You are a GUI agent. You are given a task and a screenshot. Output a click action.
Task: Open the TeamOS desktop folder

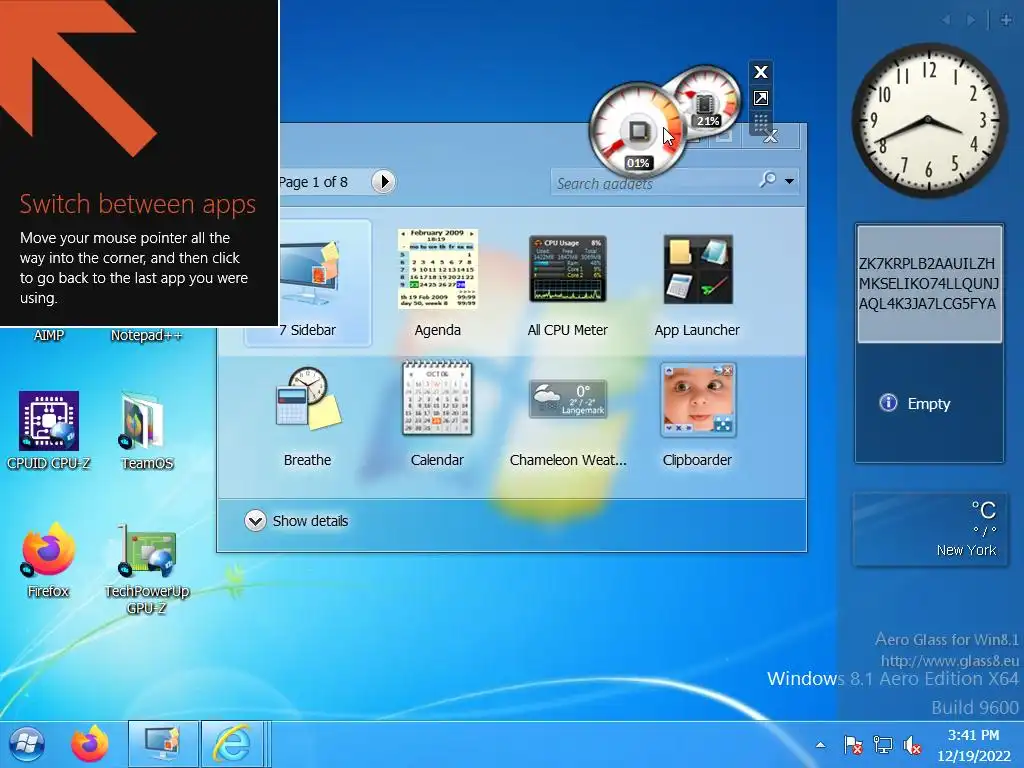pos(147,431)
